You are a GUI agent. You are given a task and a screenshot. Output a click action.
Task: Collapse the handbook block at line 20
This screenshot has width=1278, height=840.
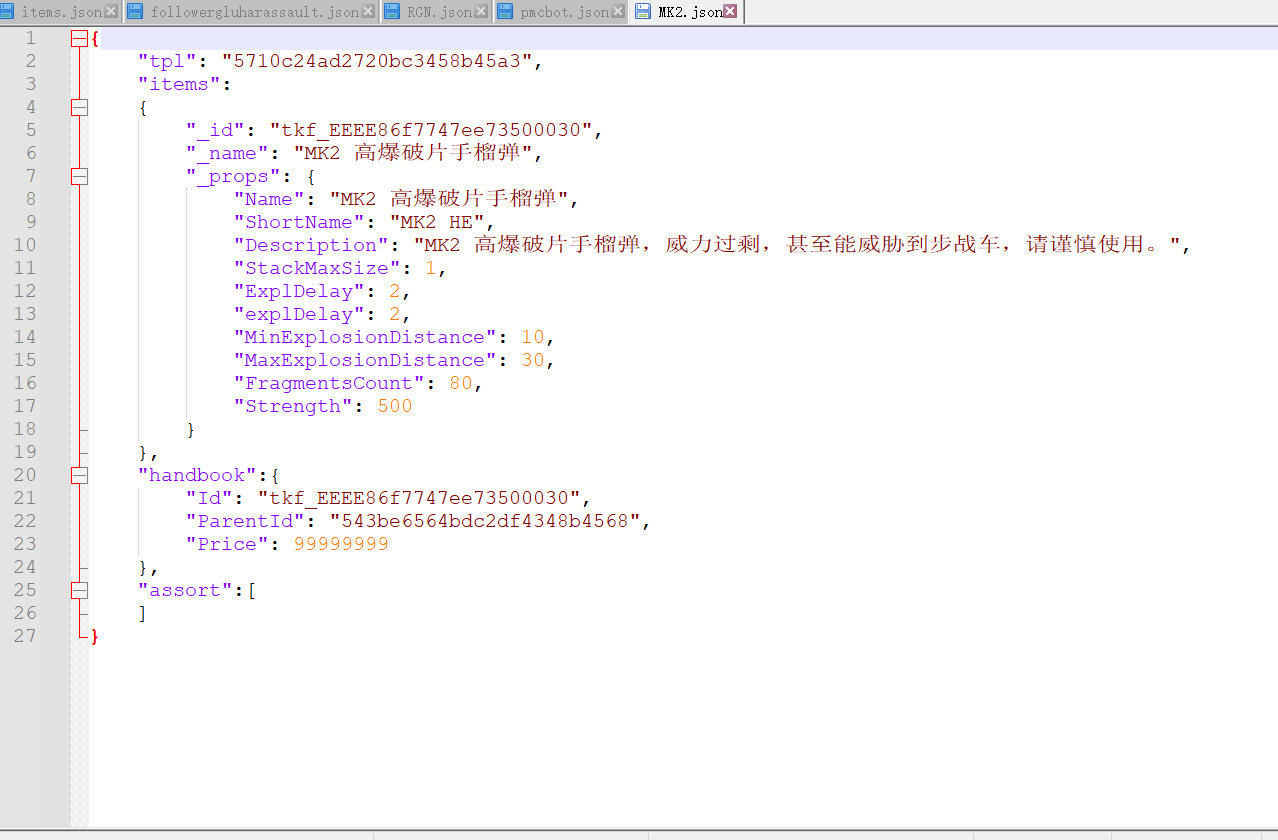79,476
